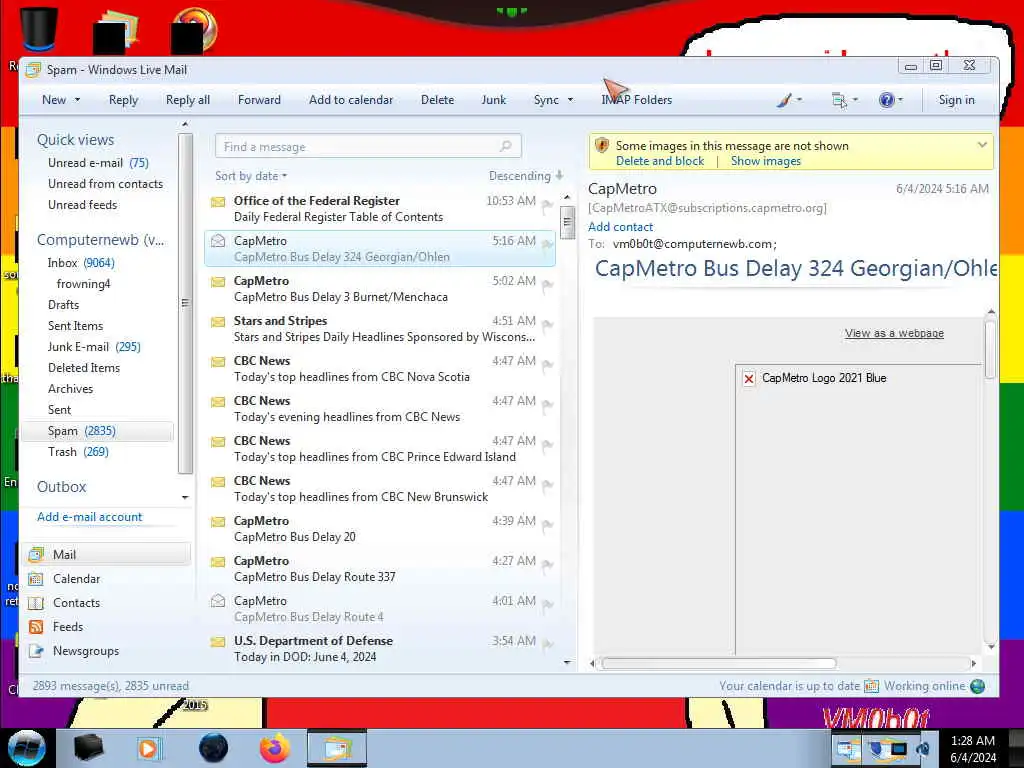Image resolution: width=1024 pixels, height=768 pixels.
Task: Flag the CBC Nova Scotia headlines message
Action: pyautogui.click(x=548, y=365)
